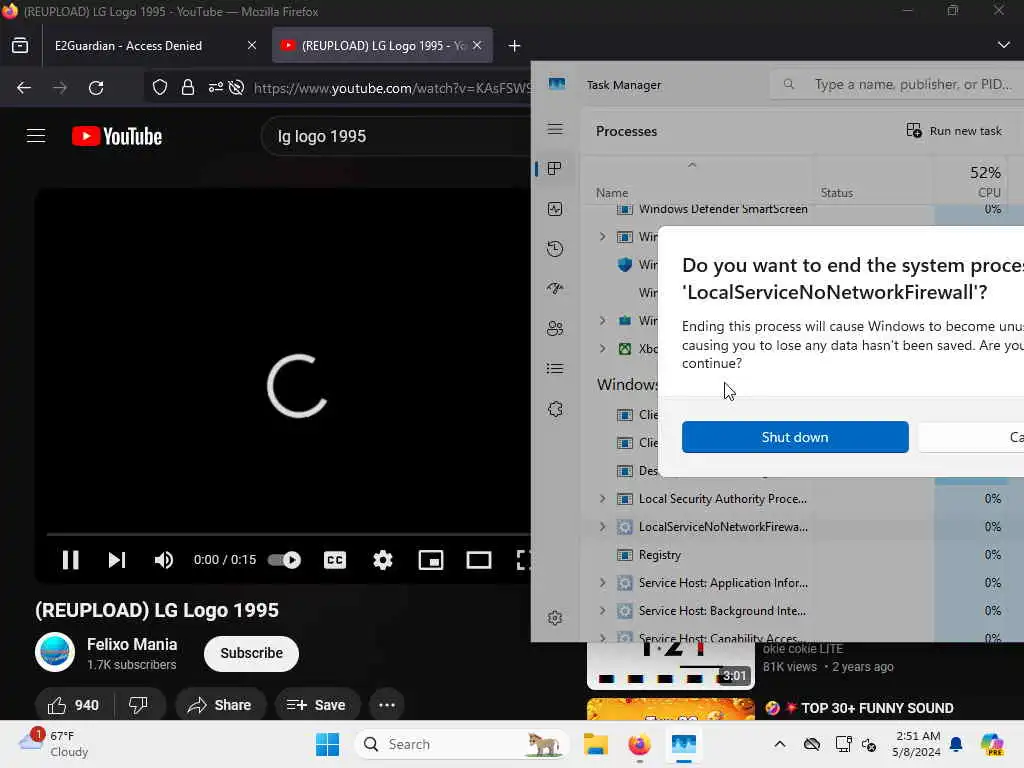Skip to the next YouTube video
Image resolution: width=1024 pixels, height=768 pixels.
[x=117, y=560]
